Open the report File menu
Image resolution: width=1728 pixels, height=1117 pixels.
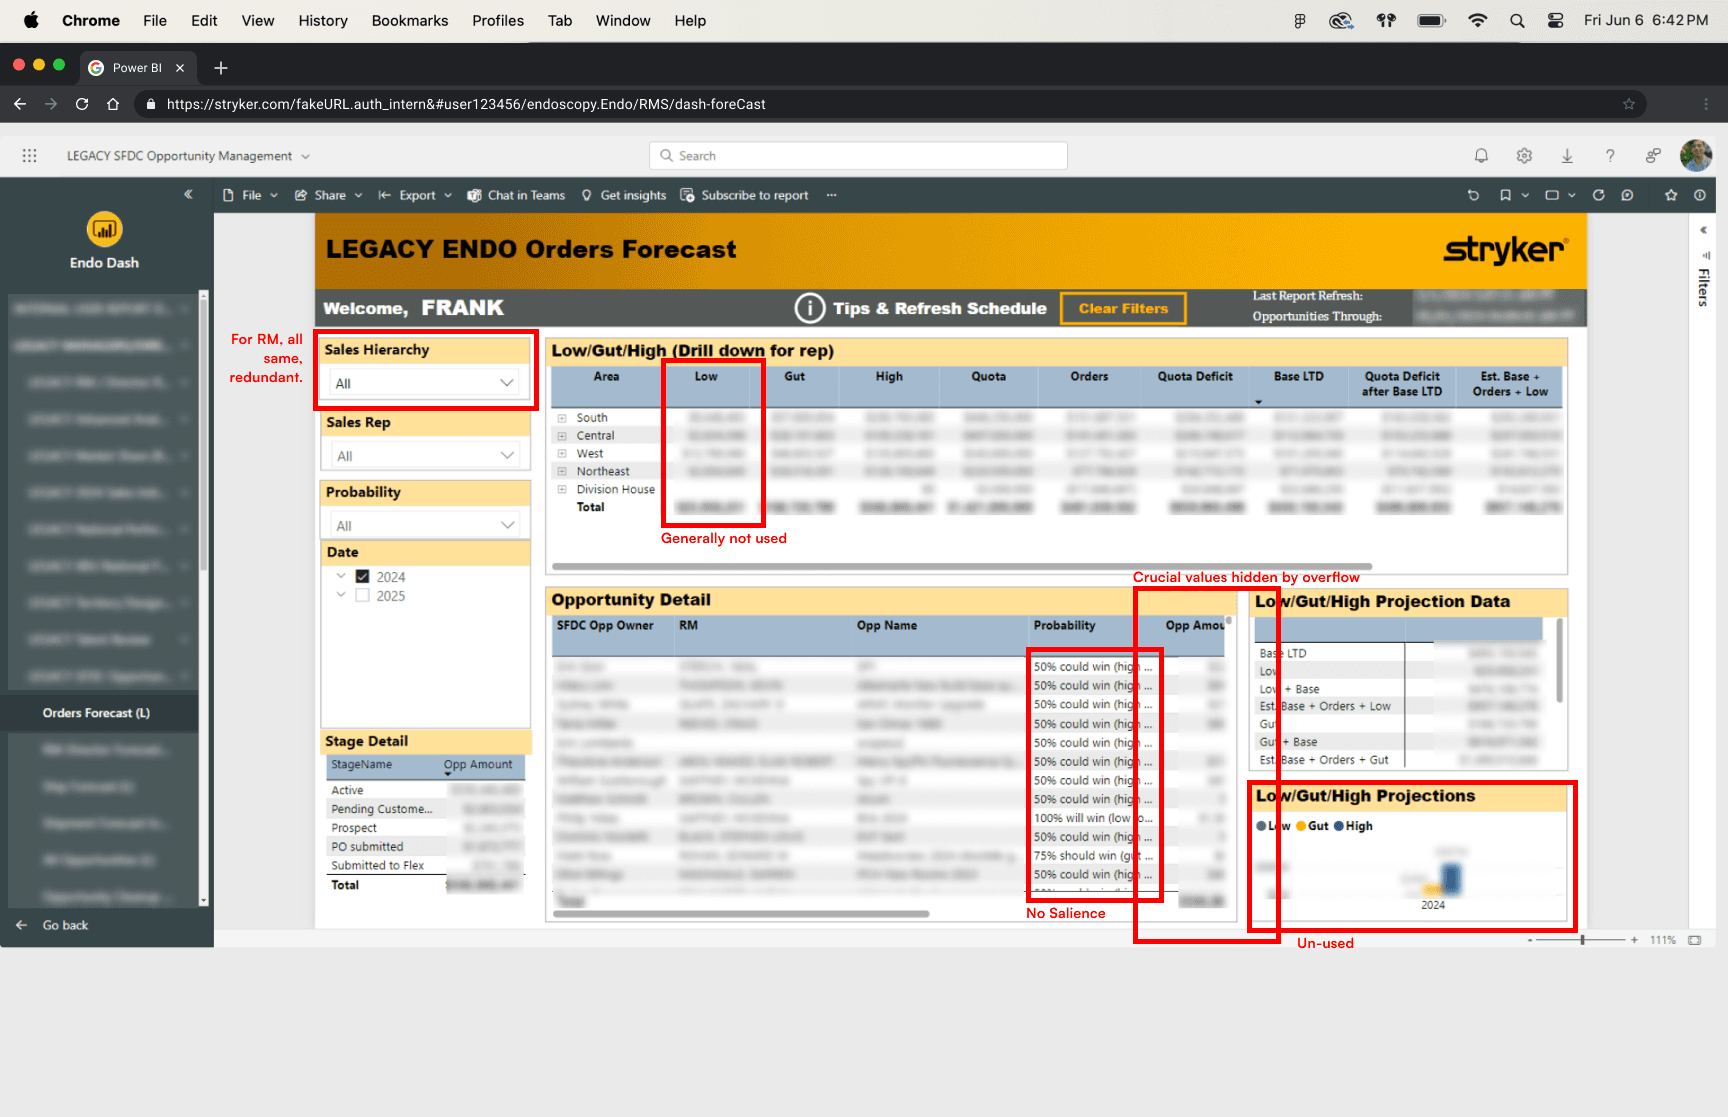[250, 195]
